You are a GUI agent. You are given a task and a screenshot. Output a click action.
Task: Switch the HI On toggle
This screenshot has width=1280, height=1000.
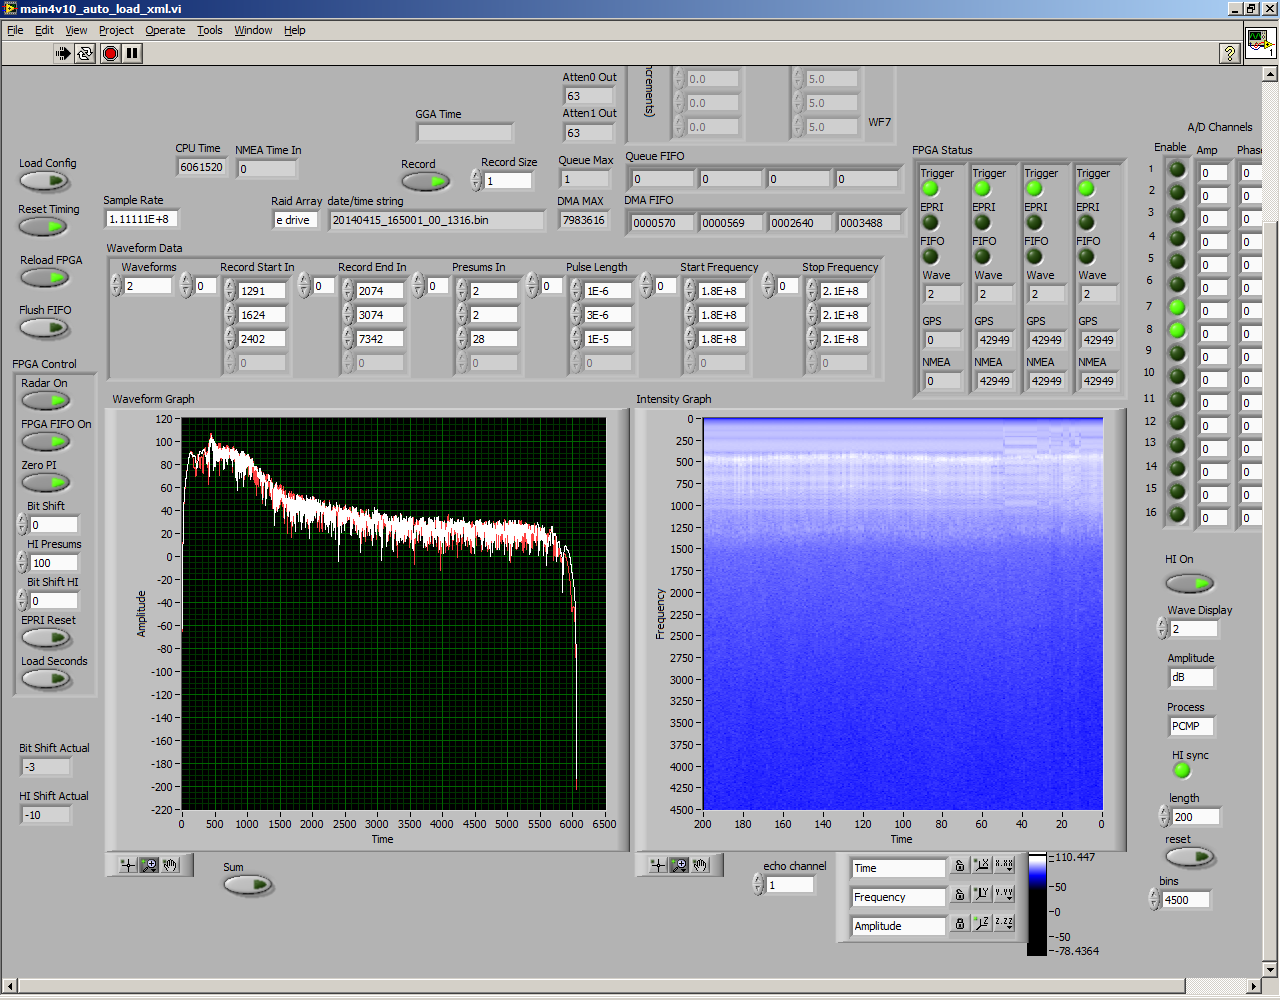pos(1189,583)
